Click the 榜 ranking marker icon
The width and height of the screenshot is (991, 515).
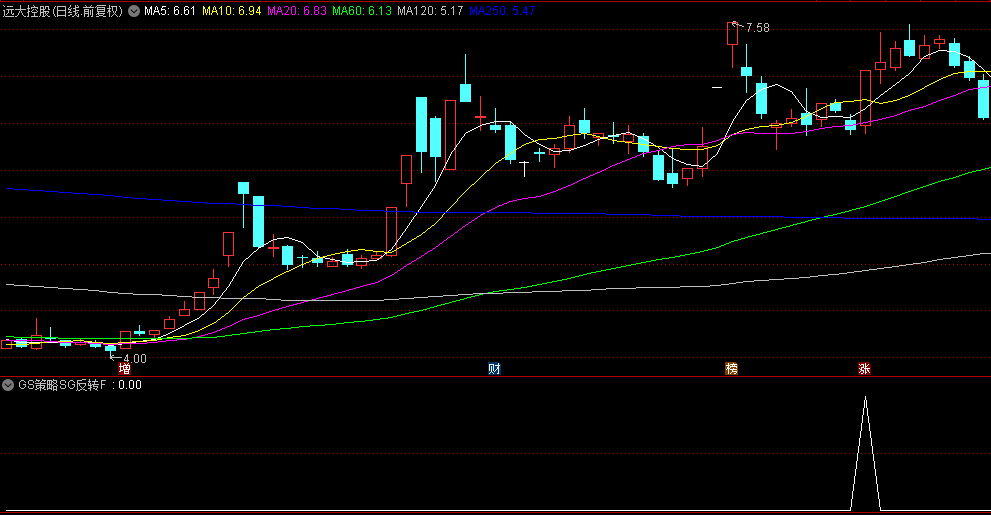pyautogui.click(x=731, y=368)
